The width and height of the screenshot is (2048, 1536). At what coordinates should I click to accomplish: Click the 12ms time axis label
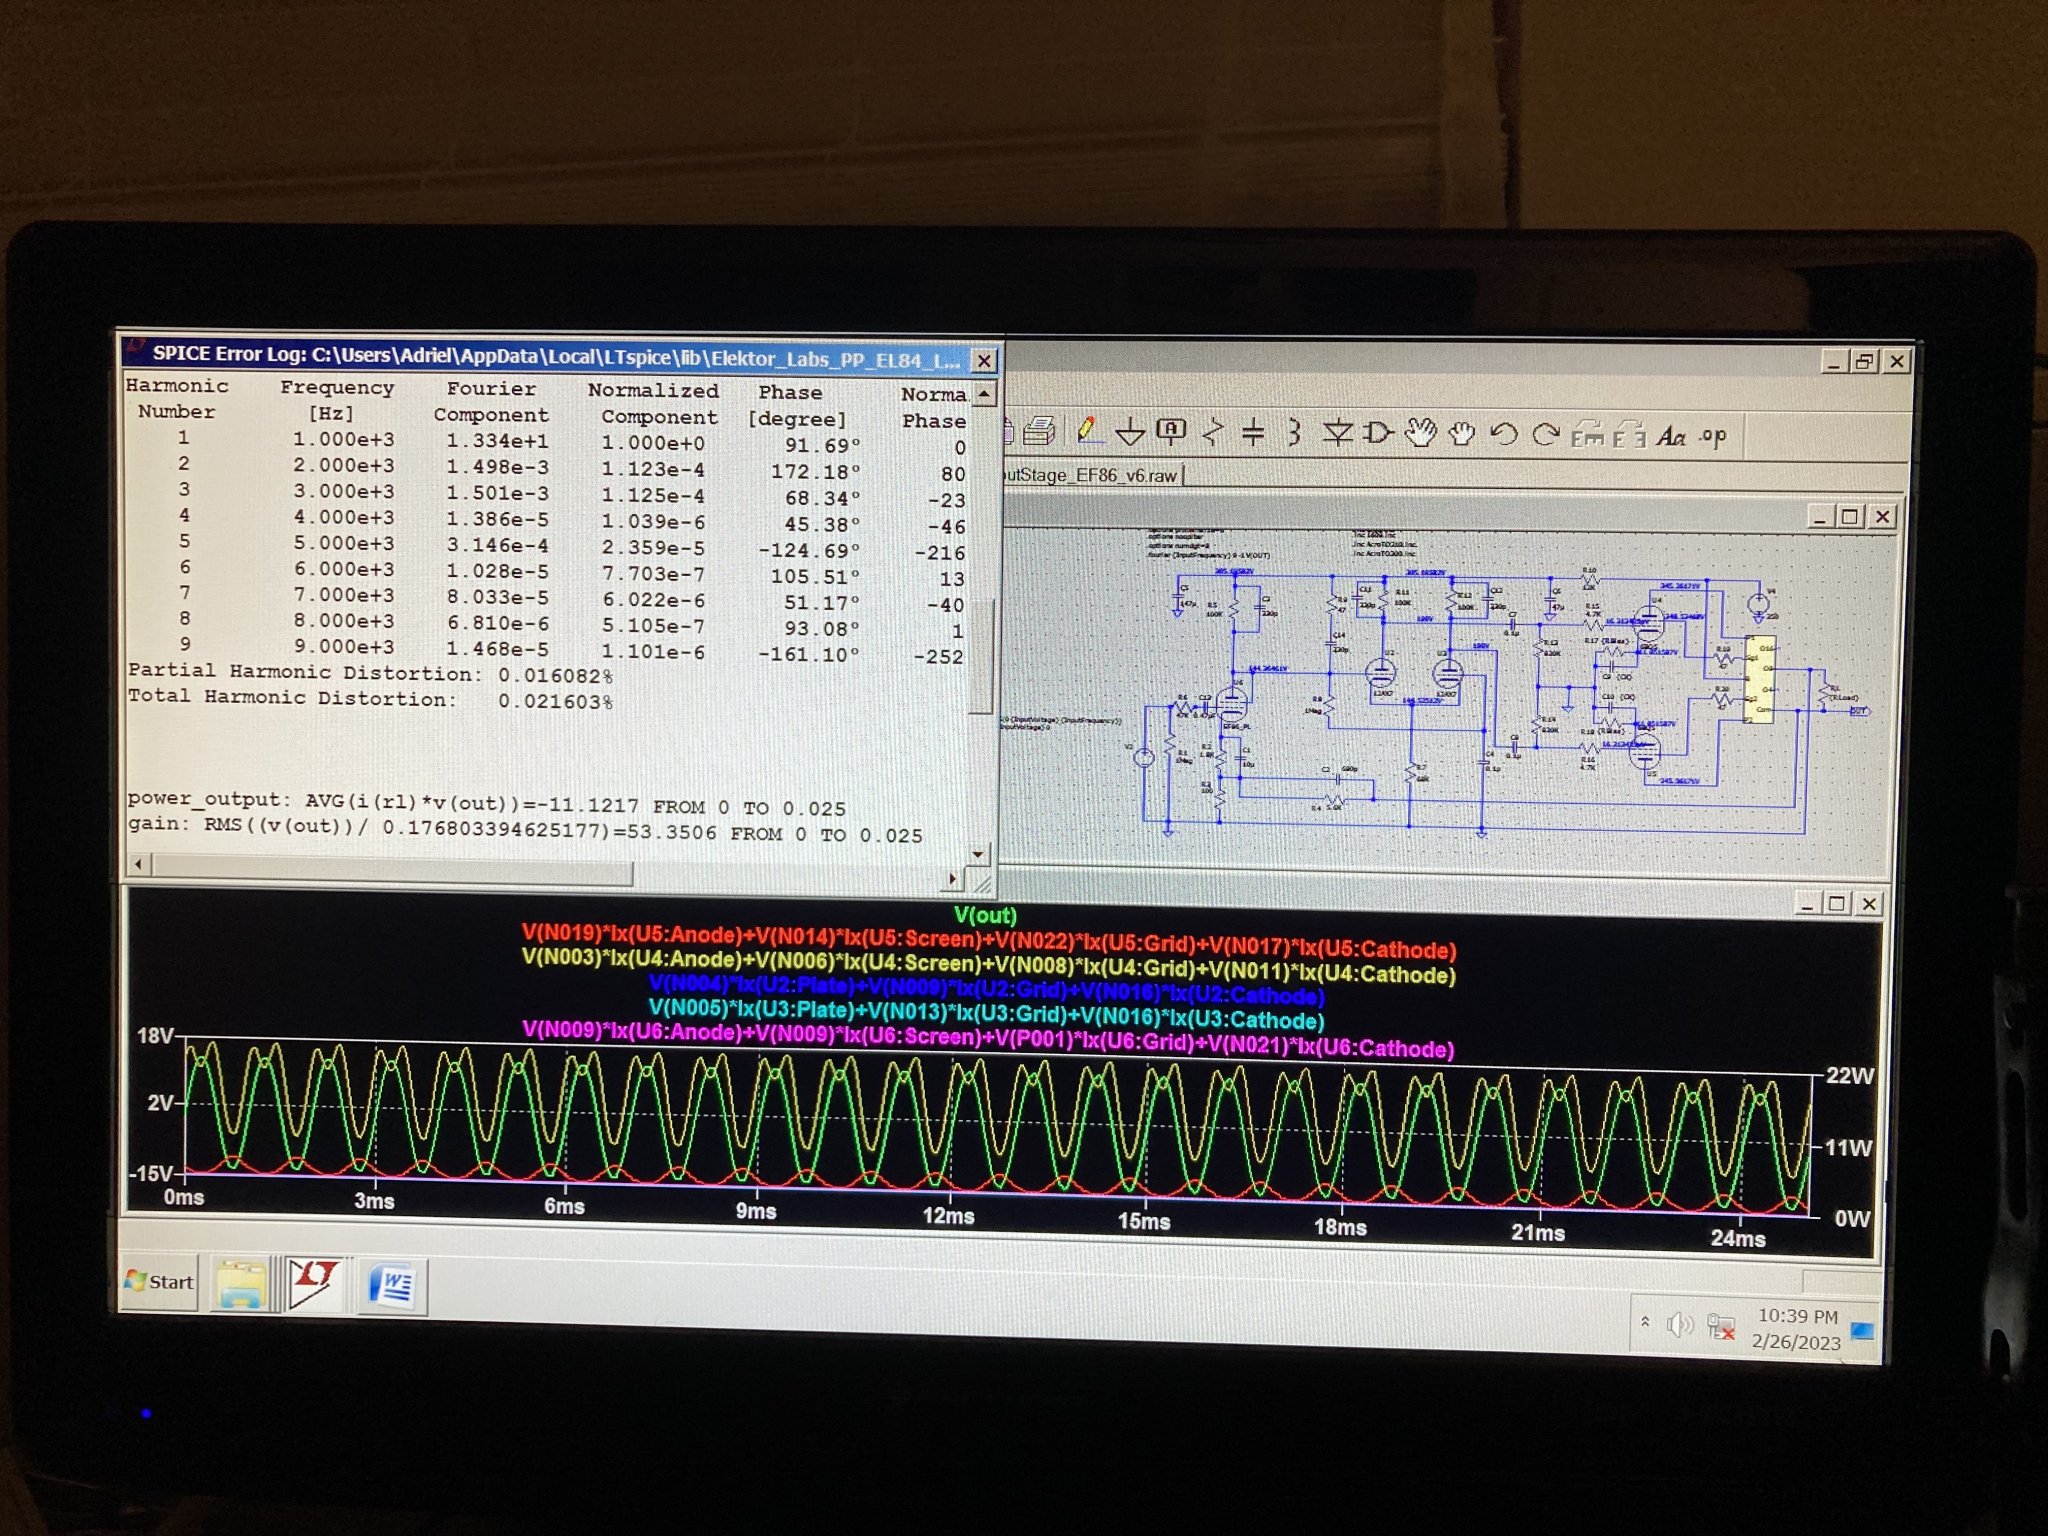click(x=948, y=1216)
